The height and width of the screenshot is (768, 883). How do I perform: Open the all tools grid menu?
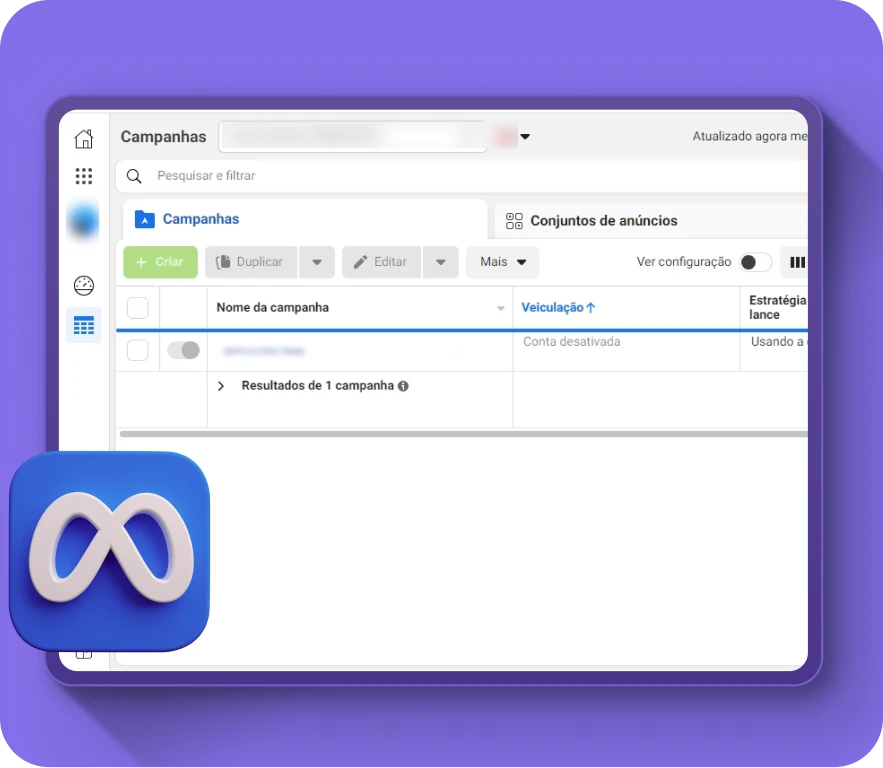(84, 176)
